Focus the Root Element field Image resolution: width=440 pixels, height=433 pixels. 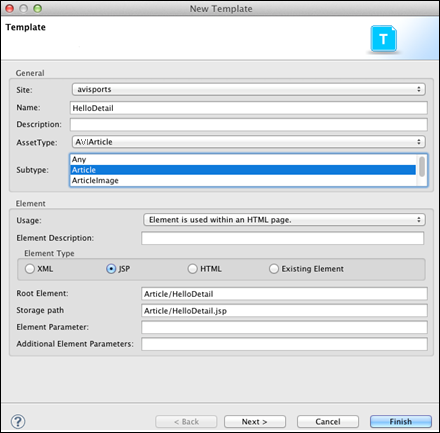[284, 294]
